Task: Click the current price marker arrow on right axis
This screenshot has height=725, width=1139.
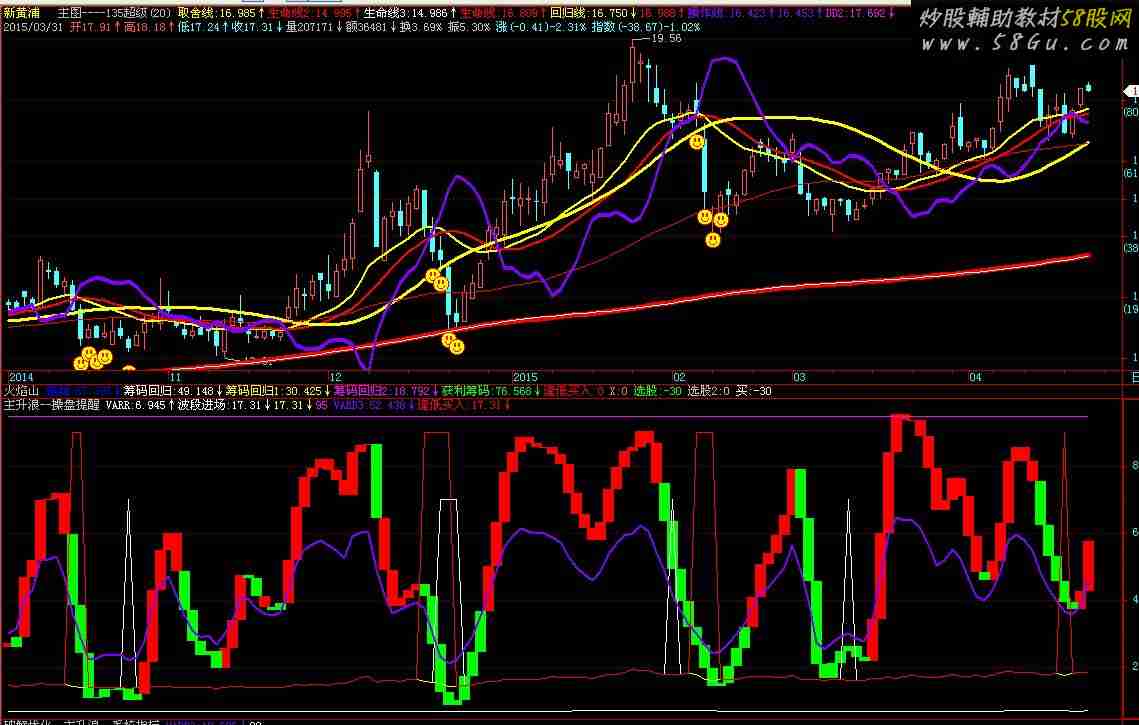Action: 1131,92
